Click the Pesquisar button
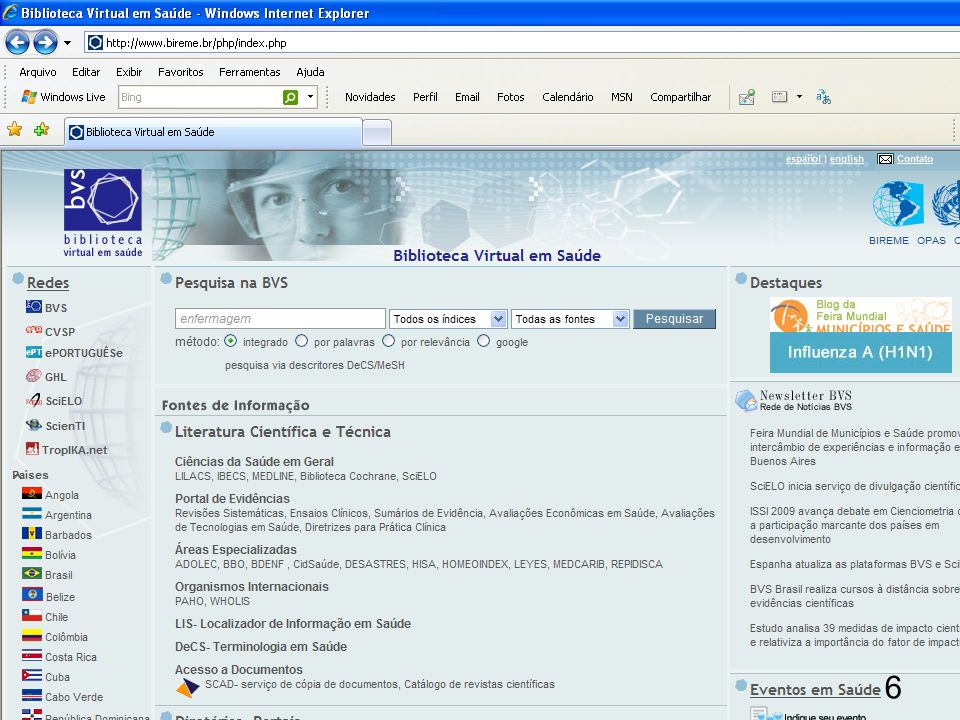Screen dimensions: 960x720 [674, 318]
